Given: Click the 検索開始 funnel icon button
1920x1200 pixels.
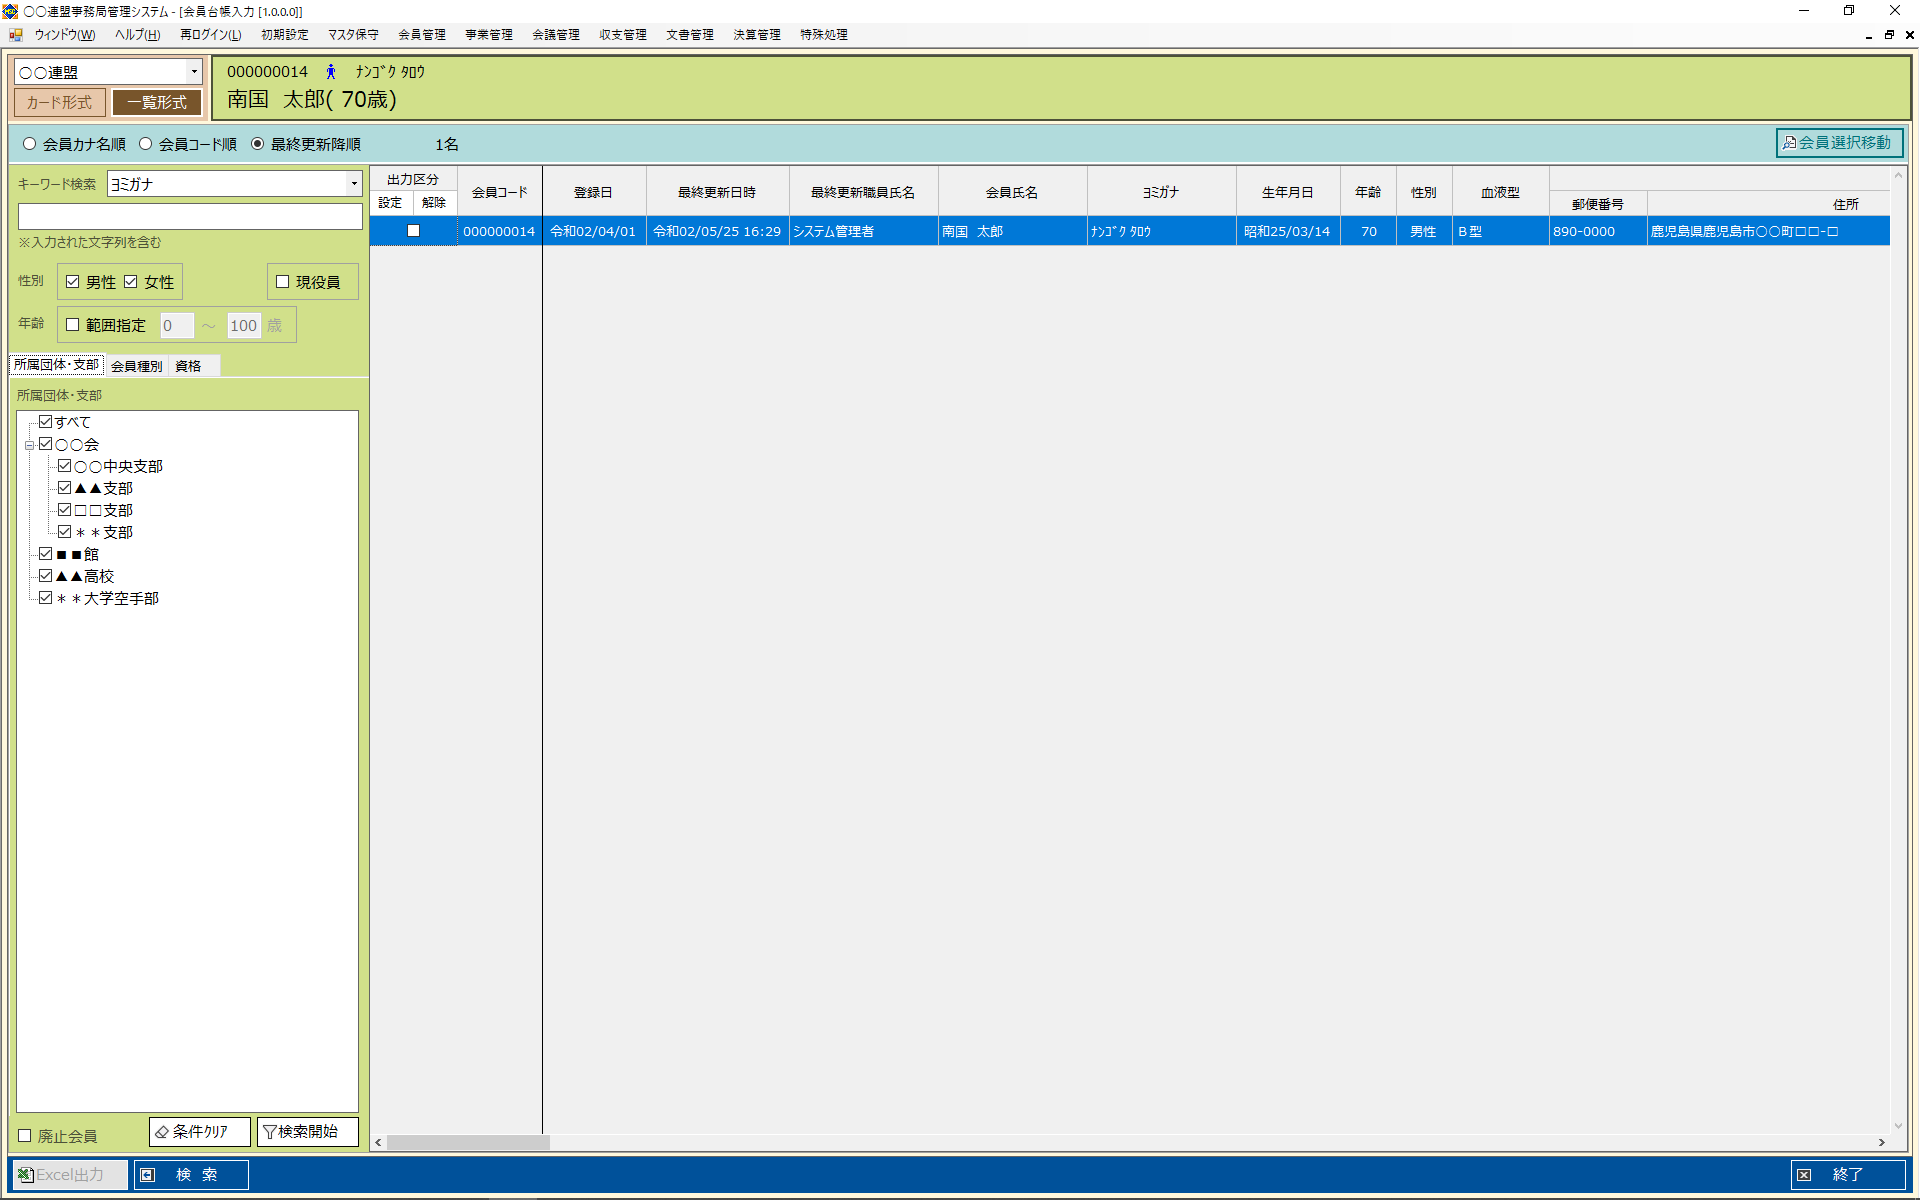Looking at the screenshot, I should point(269,1131).
